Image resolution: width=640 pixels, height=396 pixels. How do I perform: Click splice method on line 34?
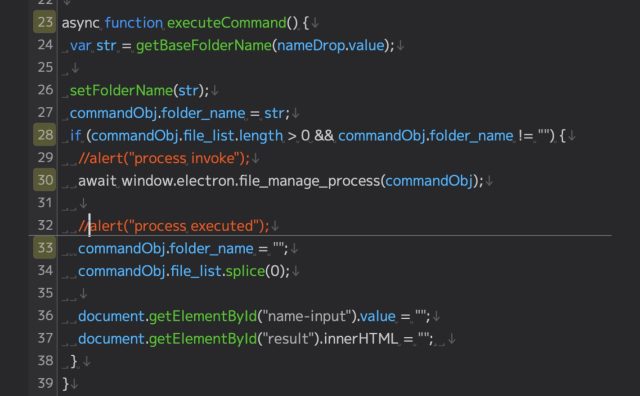245,271
